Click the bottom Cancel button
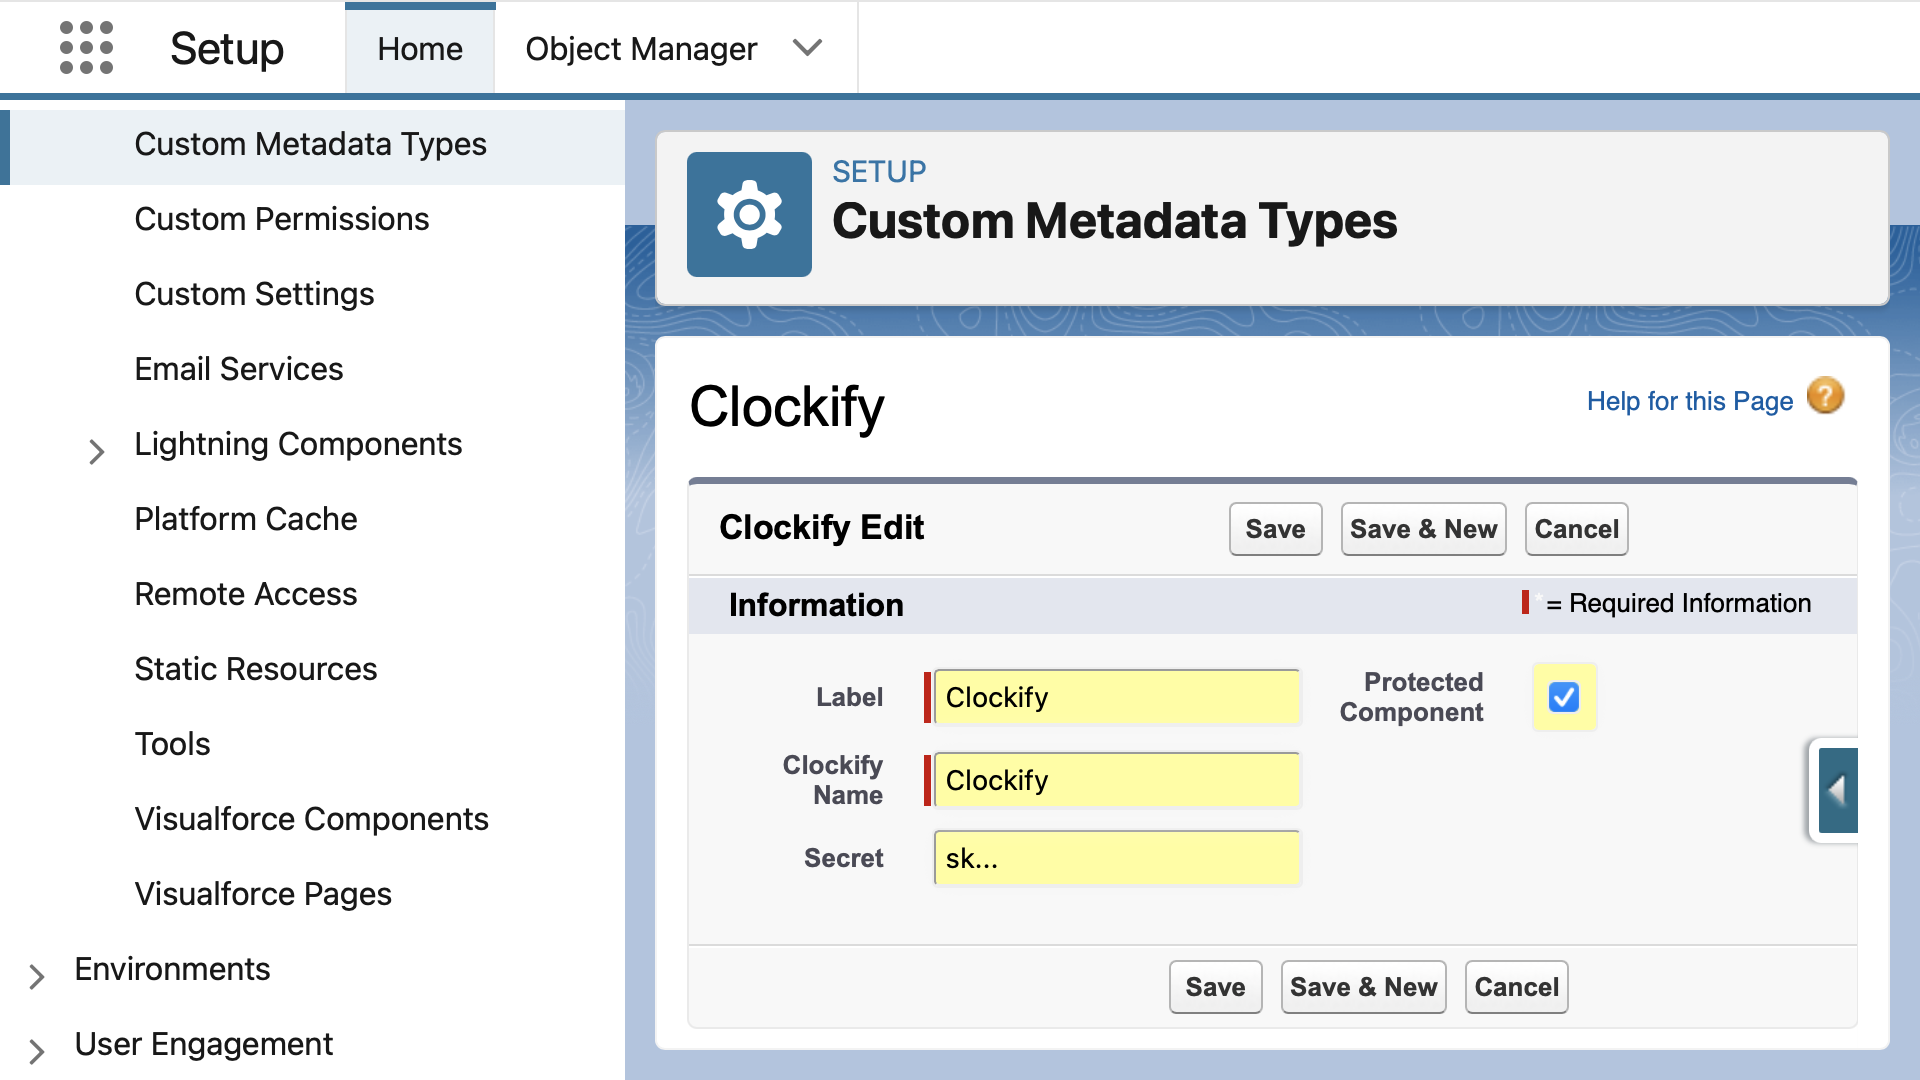 click(1516, 987)
